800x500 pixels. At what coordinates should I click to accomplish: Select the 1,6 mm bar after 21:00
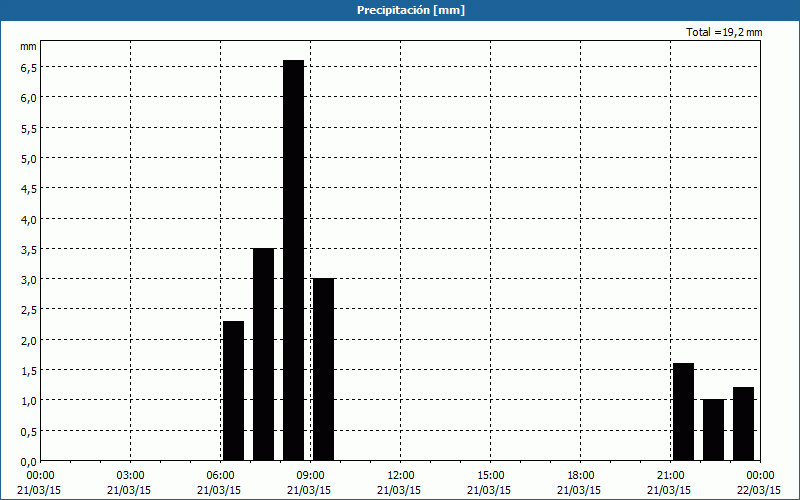[684, 412]
